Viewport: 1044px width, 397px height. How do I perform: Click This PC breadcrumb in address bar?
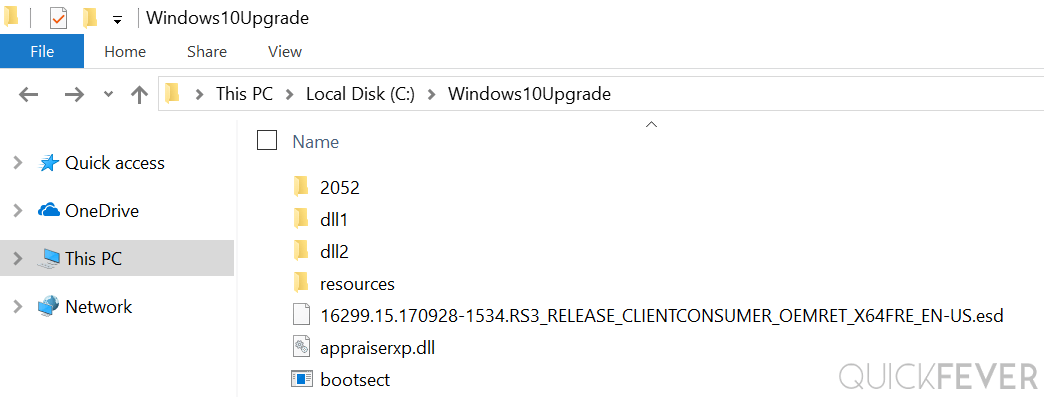pyautogui.click(x=244, y=94)
